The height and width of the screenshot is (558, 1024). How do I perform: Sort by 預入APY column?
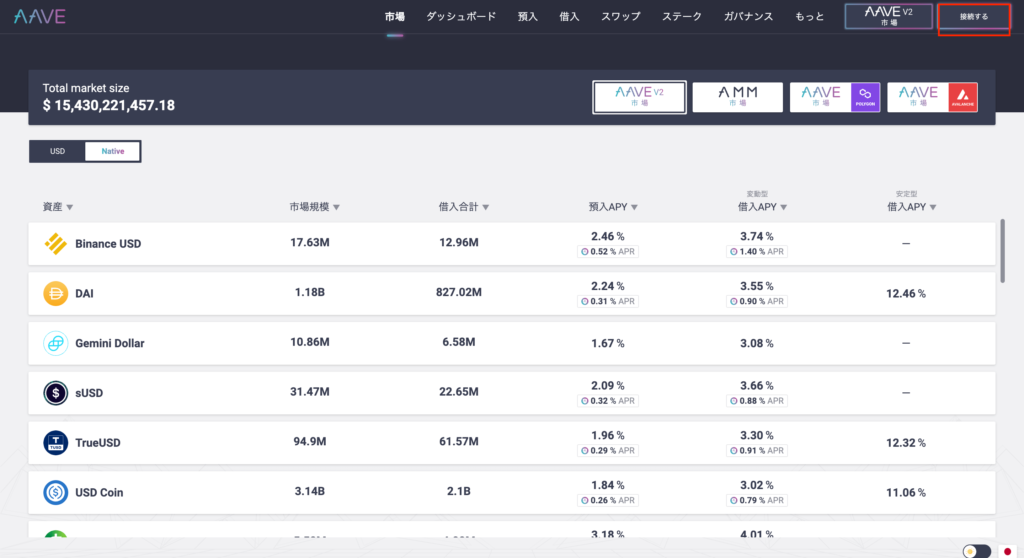[x=613, y=206]
